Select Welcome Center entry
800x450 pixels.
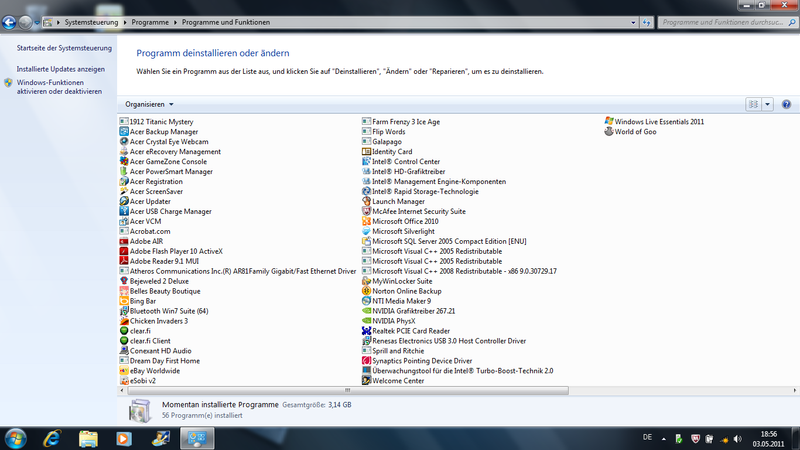393,381
